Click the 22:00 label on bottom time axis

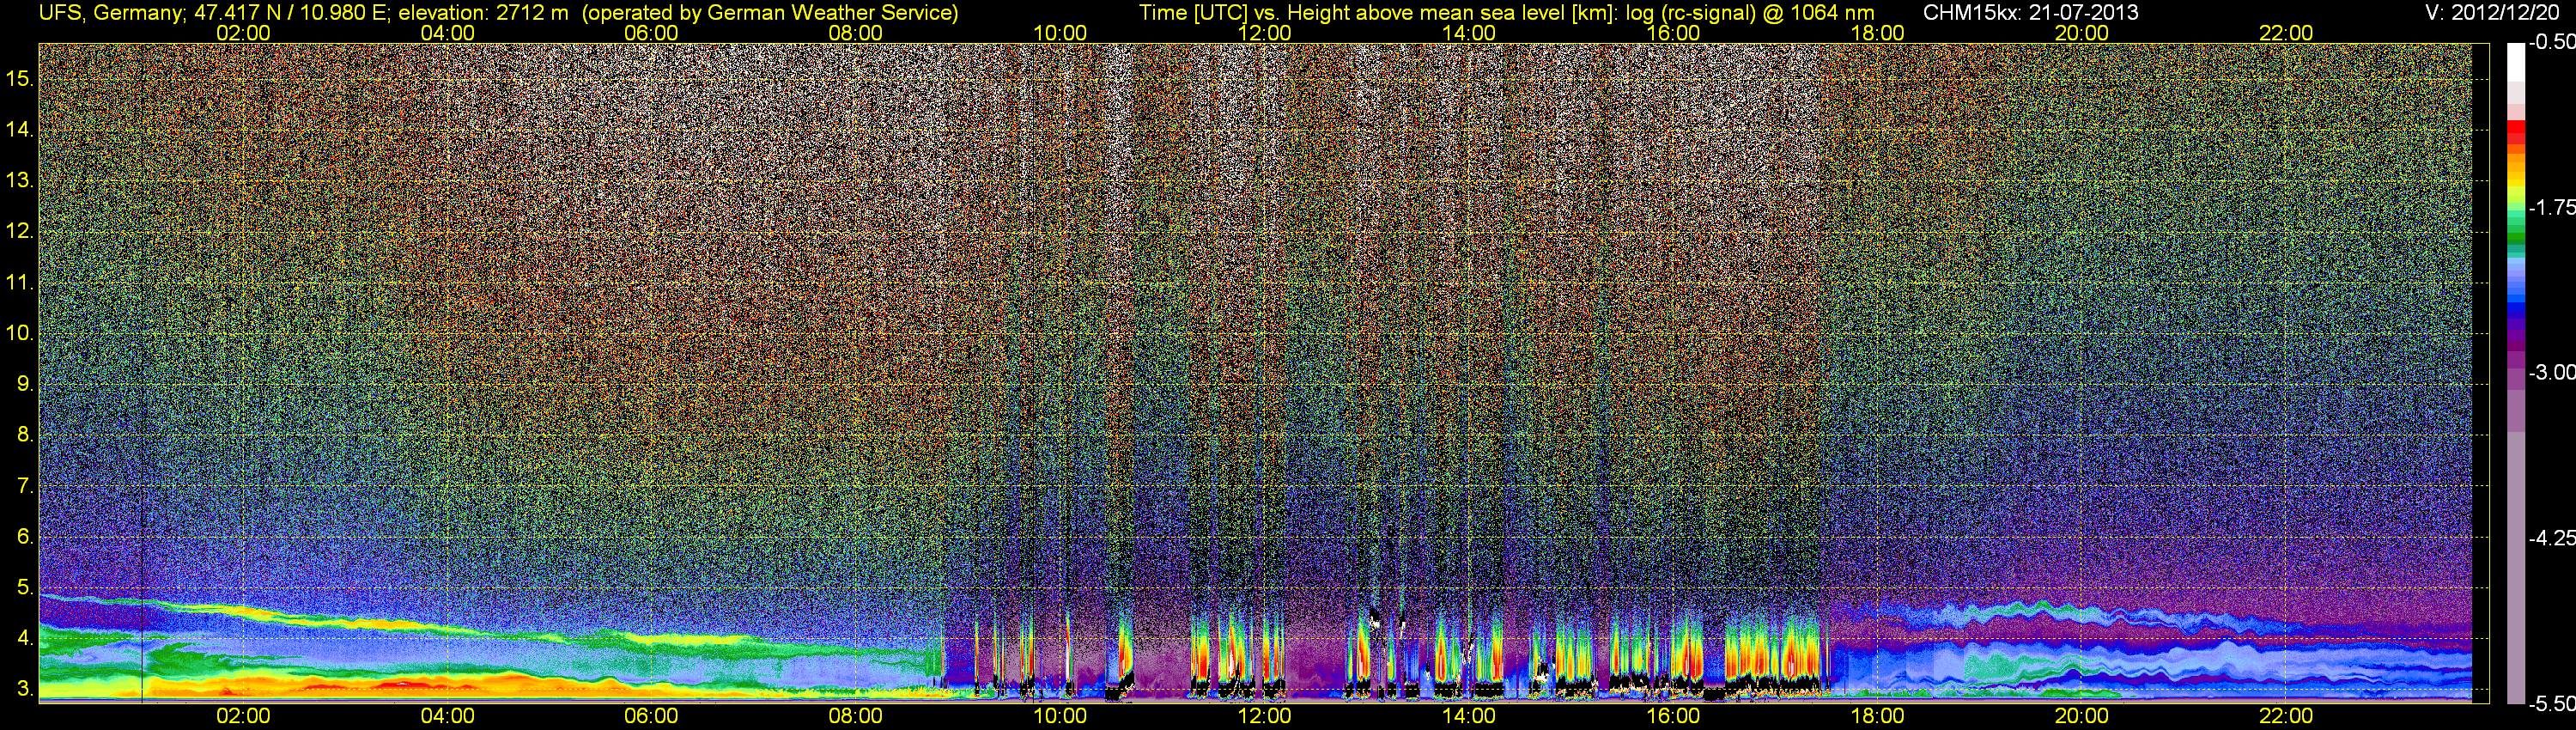point(2286,716)
